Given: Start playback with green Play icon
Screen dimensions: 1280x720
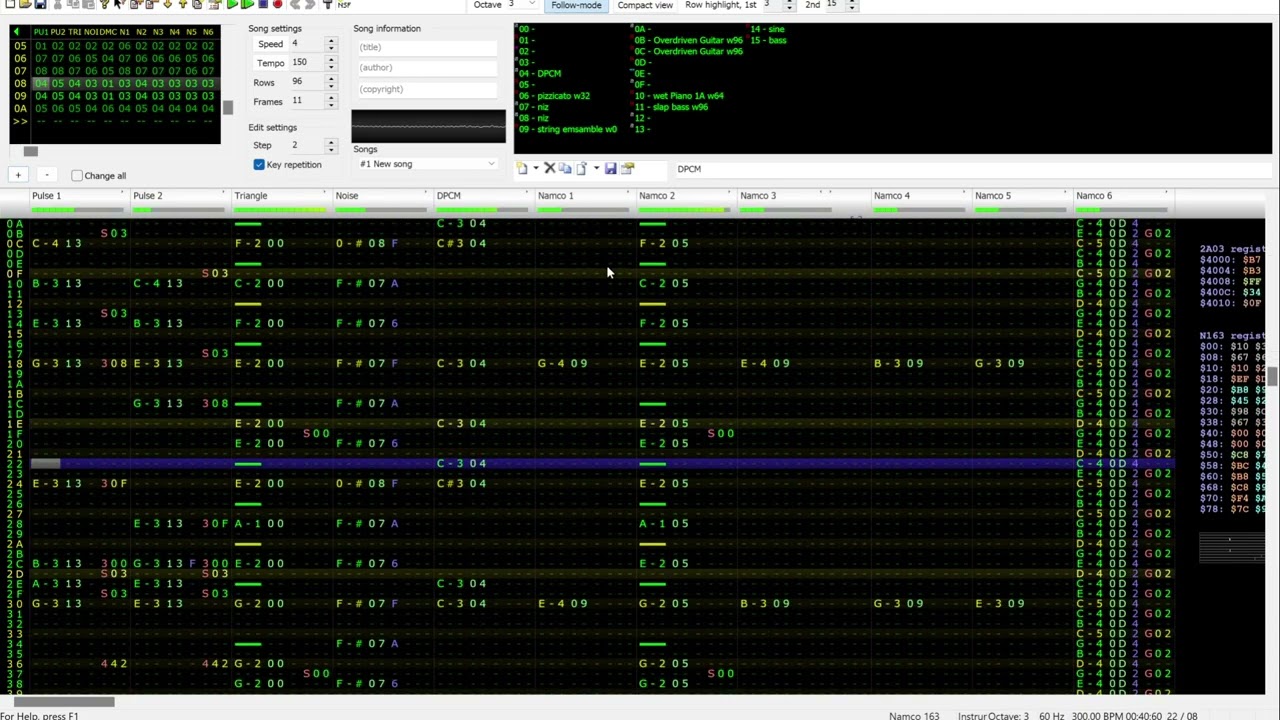Looking at the screenshot, I should click(x=232, y=4).
